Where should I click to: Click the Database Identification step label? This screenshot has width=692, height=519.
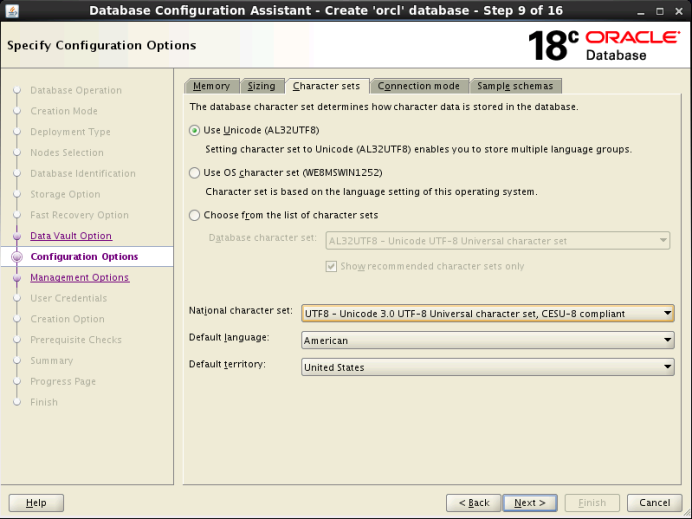pyautogui.click(x=83, y=173)
